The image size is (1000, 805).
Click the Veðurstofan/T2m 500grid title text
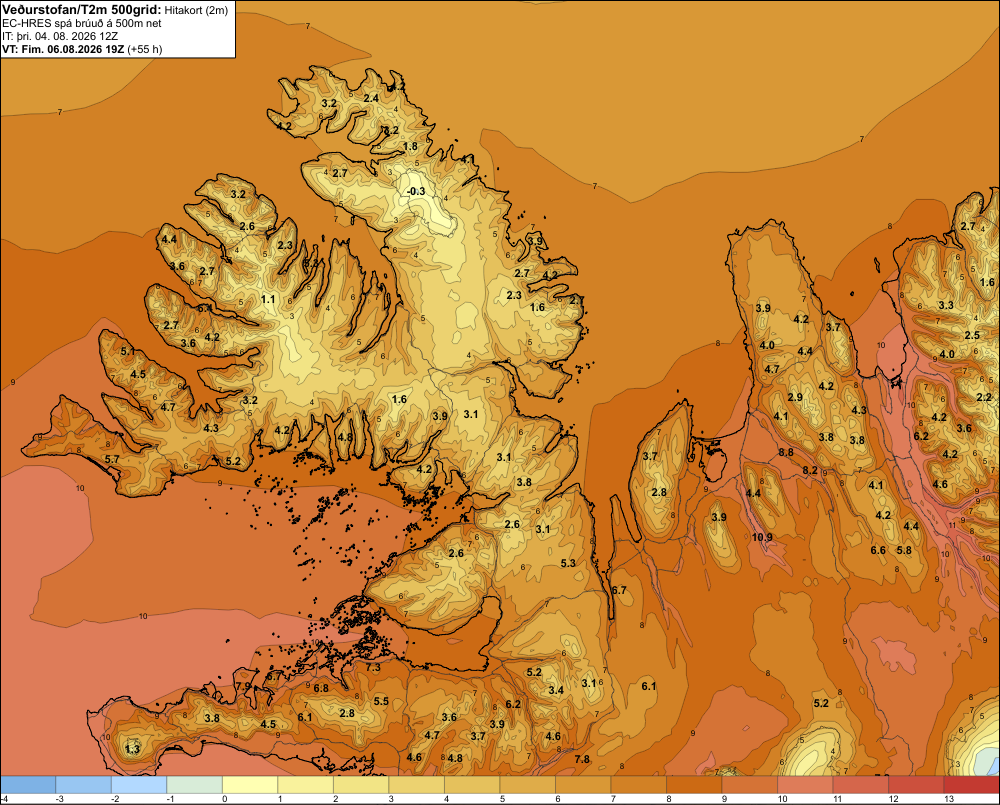(81, 10)
